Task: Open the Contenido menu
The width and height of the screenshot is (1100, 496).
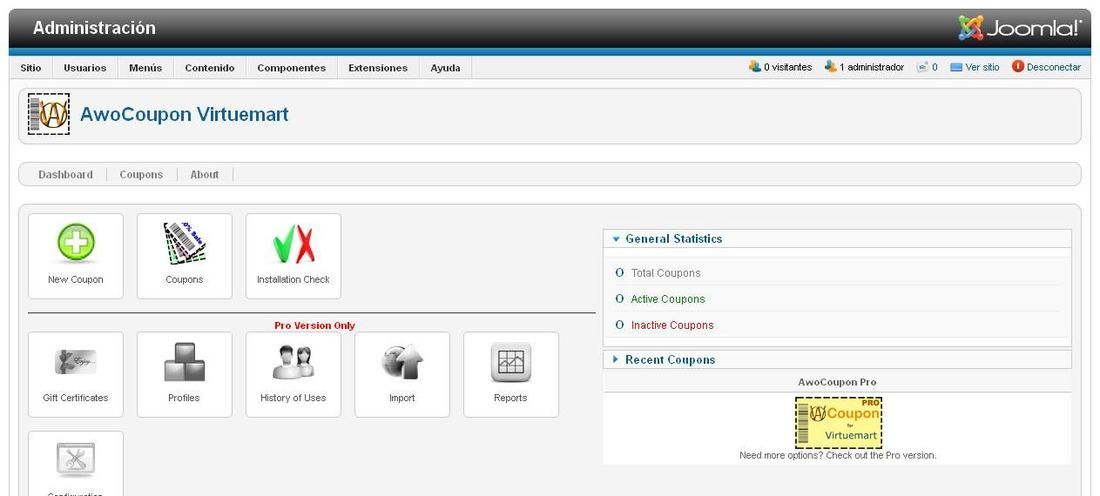Action: [210, 68]
